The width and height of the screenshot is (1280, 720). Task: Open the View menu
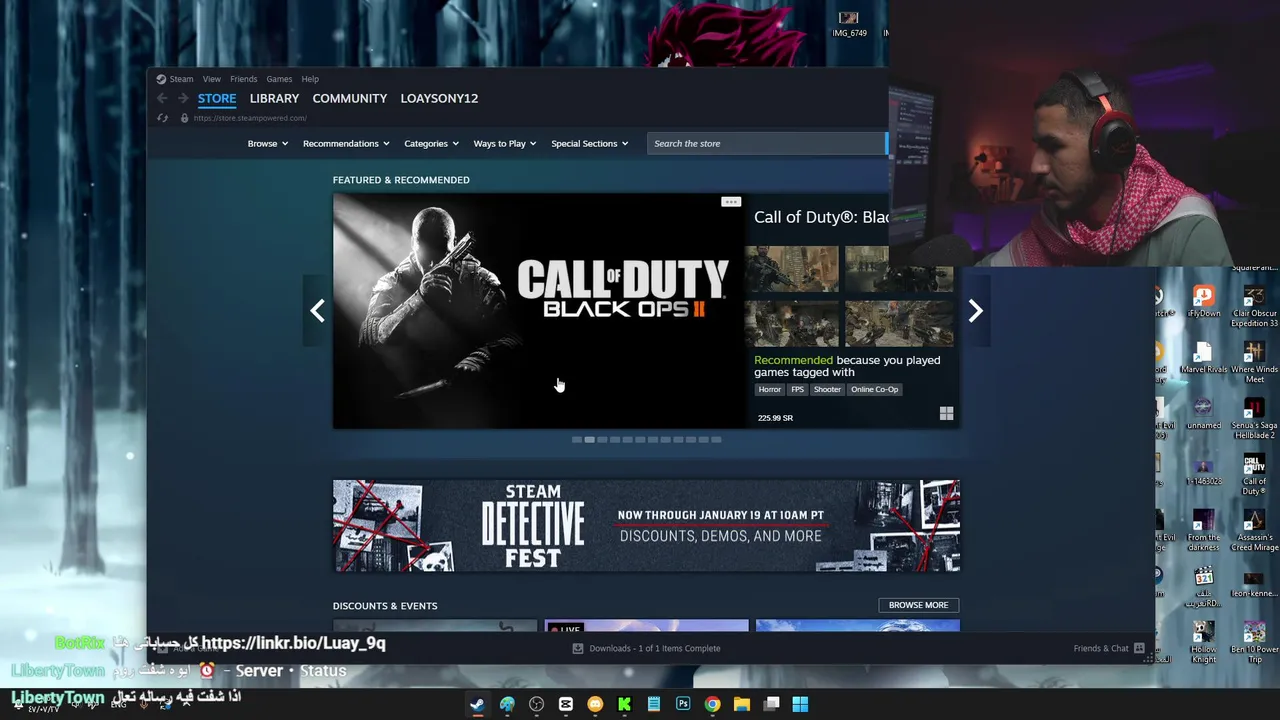[x=212, y=79]
